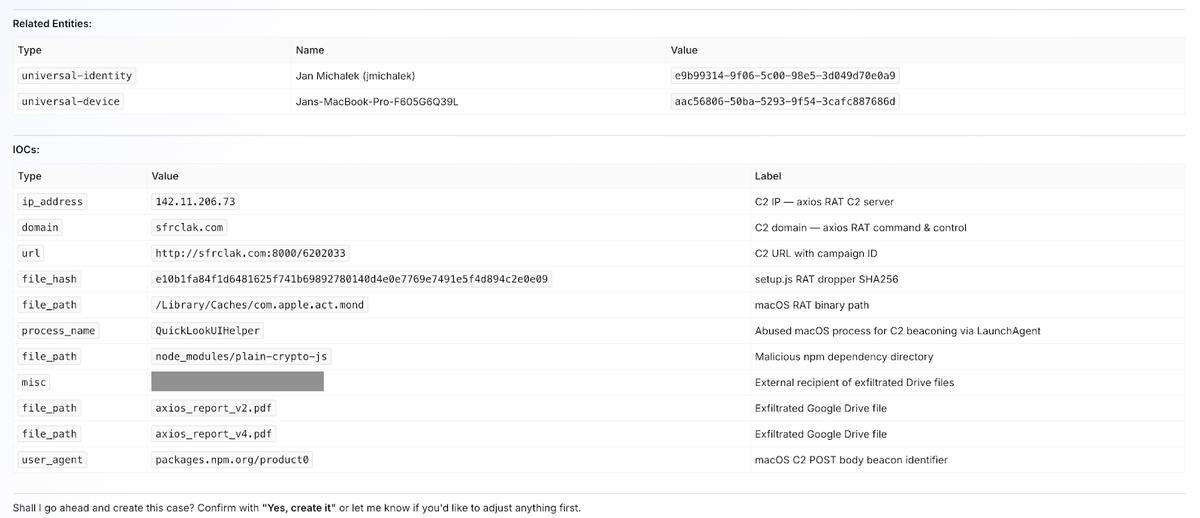1200x518 pixels.
Task: Select the Jan Michalek (jmichalek) name
Action: [356, 76]
